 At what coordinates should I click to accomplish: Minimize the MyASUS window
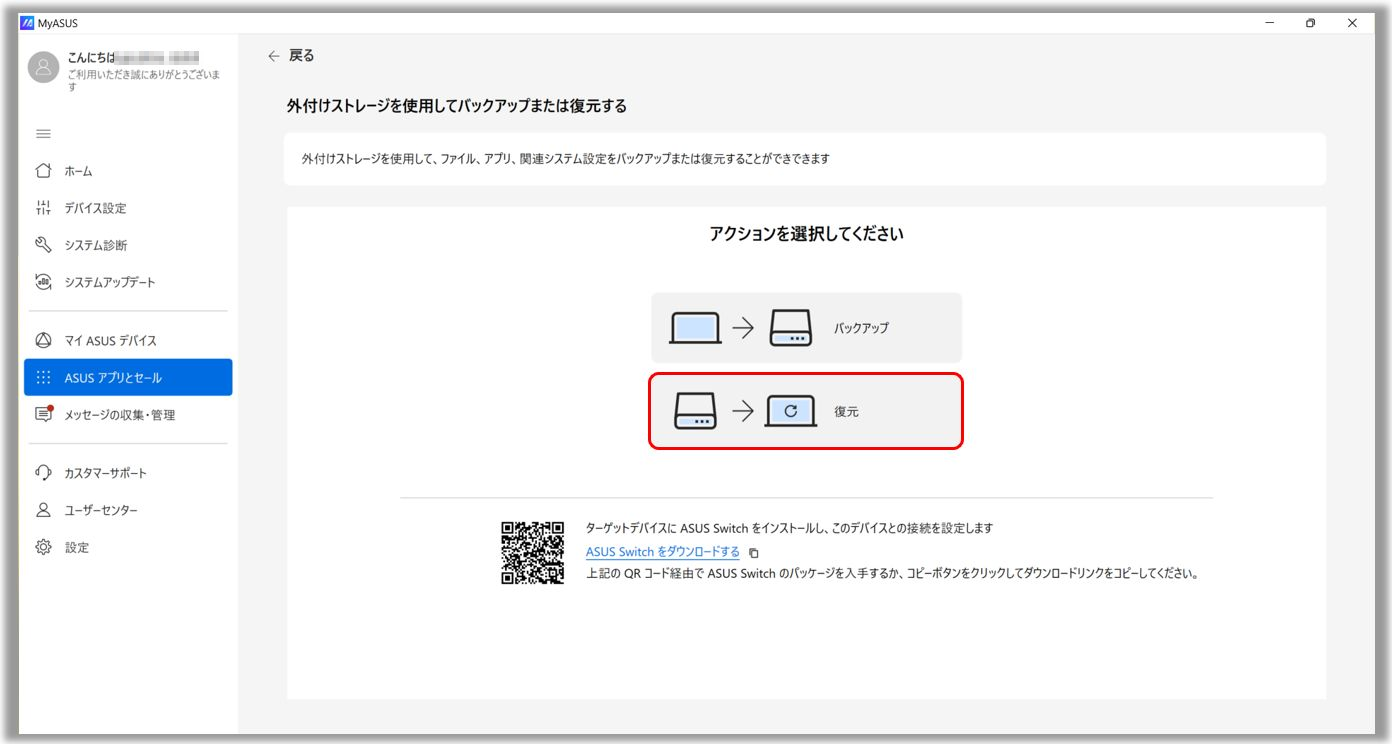[x=1270, y=23]
